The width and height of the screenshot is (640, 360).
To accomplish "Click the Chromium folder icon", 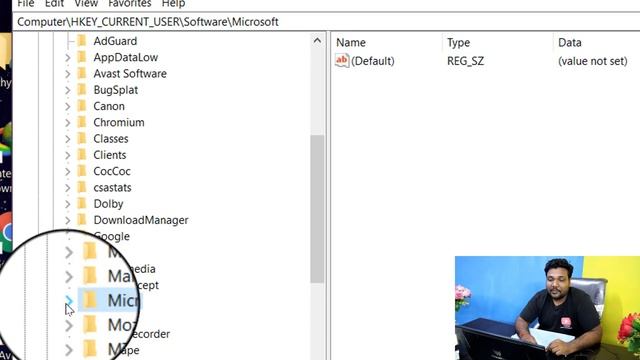I will pos(82,122).
